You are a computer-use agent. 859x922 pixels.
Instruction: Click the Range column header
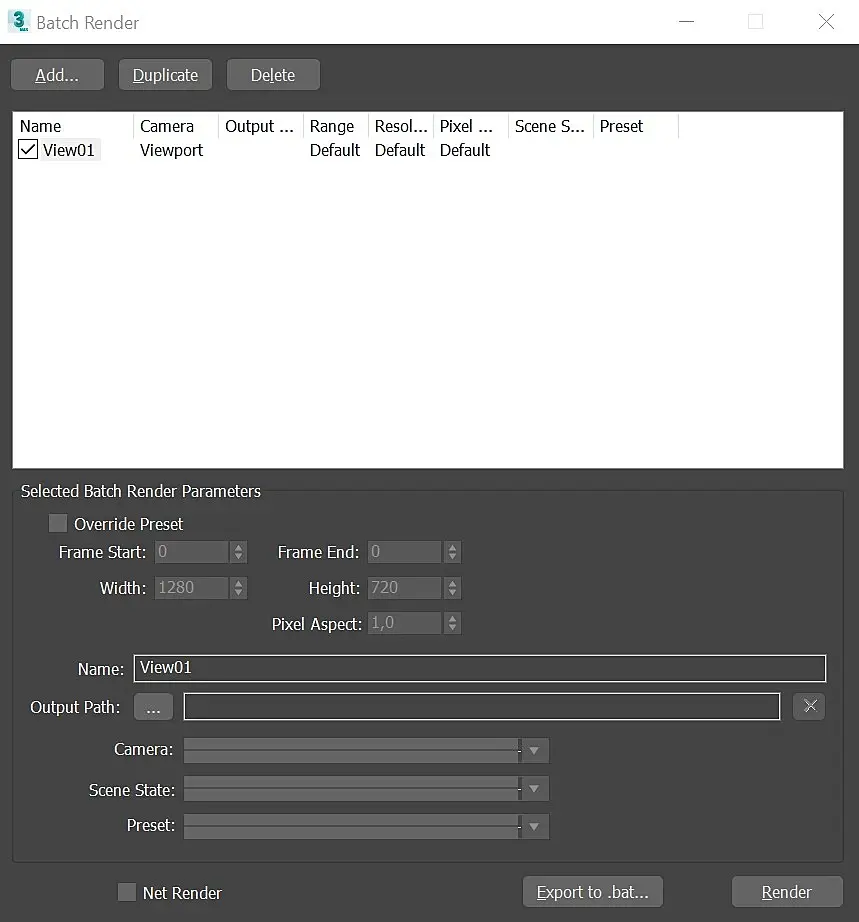[x=336, y=126]
